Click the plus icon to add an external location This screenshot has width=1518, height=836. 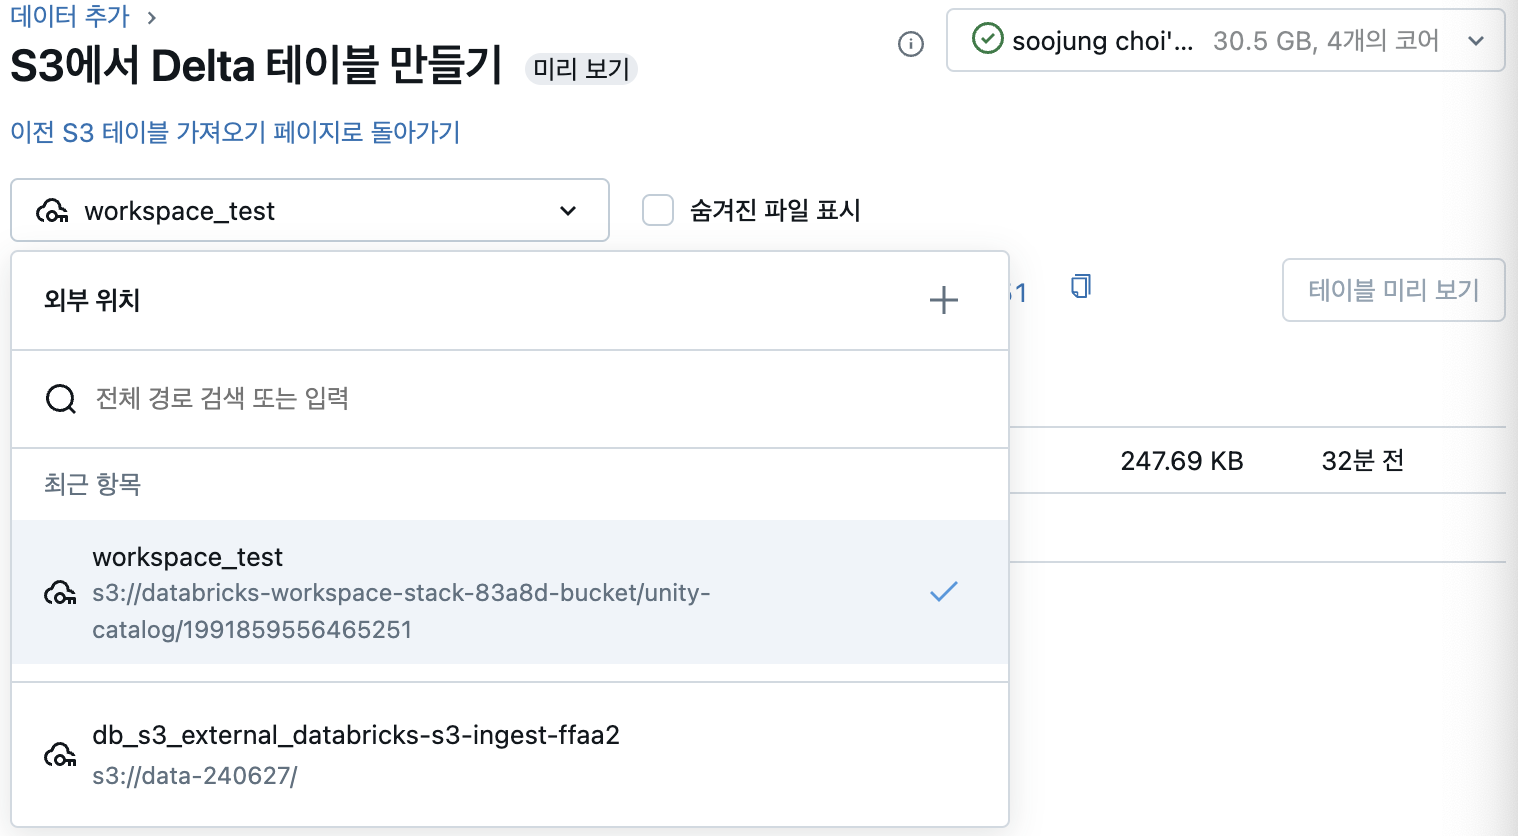coord(943,300)
